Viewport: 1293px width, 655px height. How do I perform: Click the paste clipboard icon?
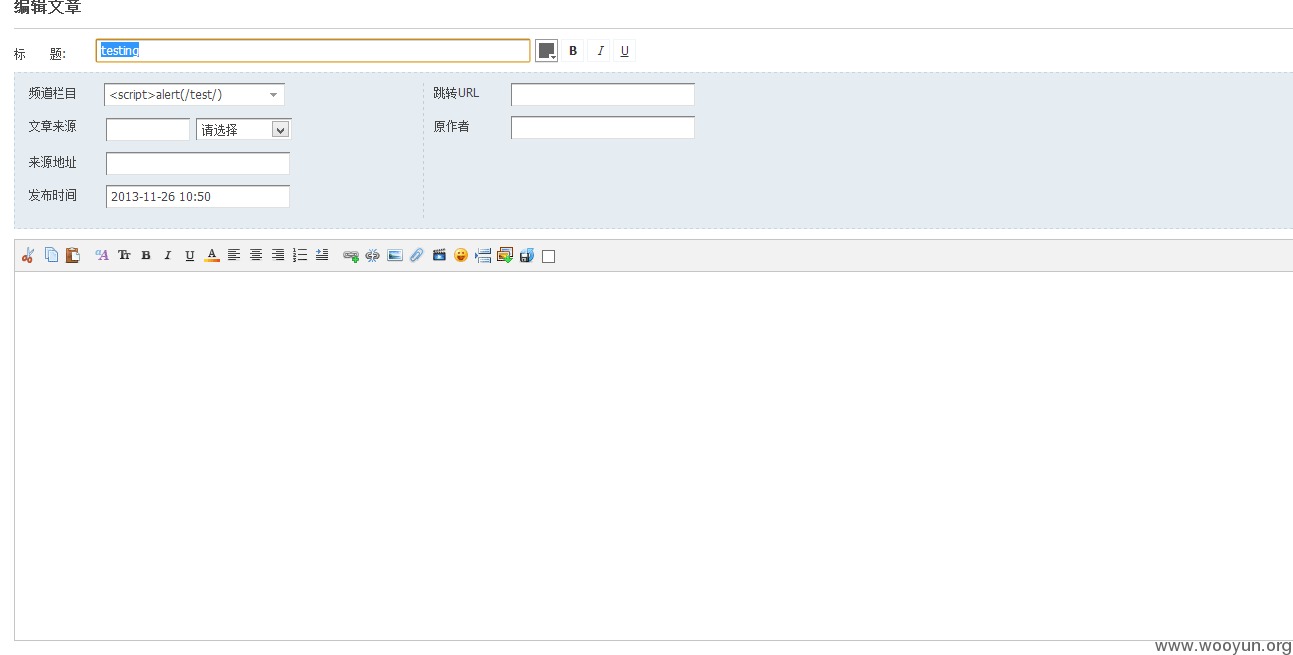click(x=73, y=255)
